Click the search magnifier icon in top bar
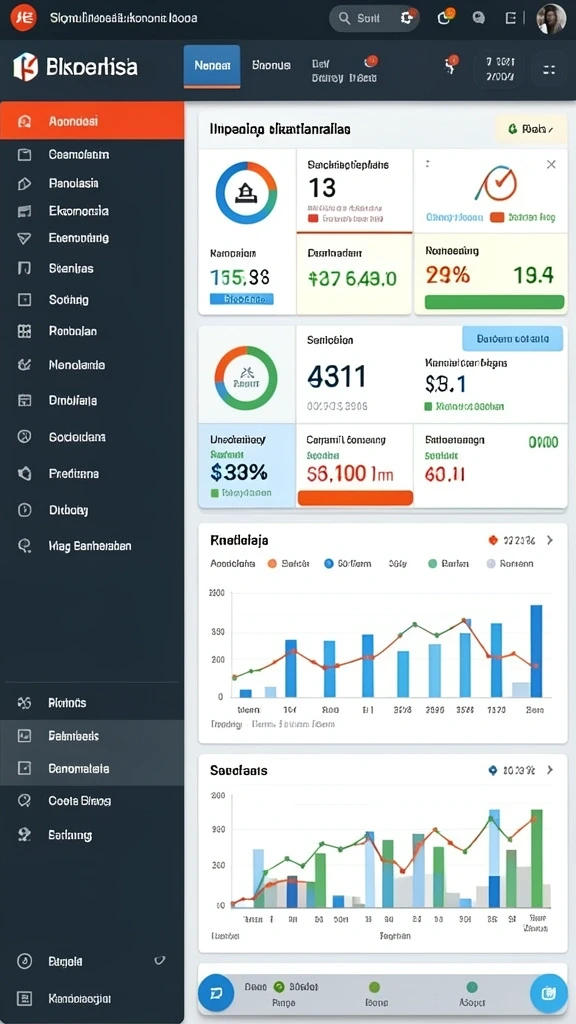 (344, 18)
